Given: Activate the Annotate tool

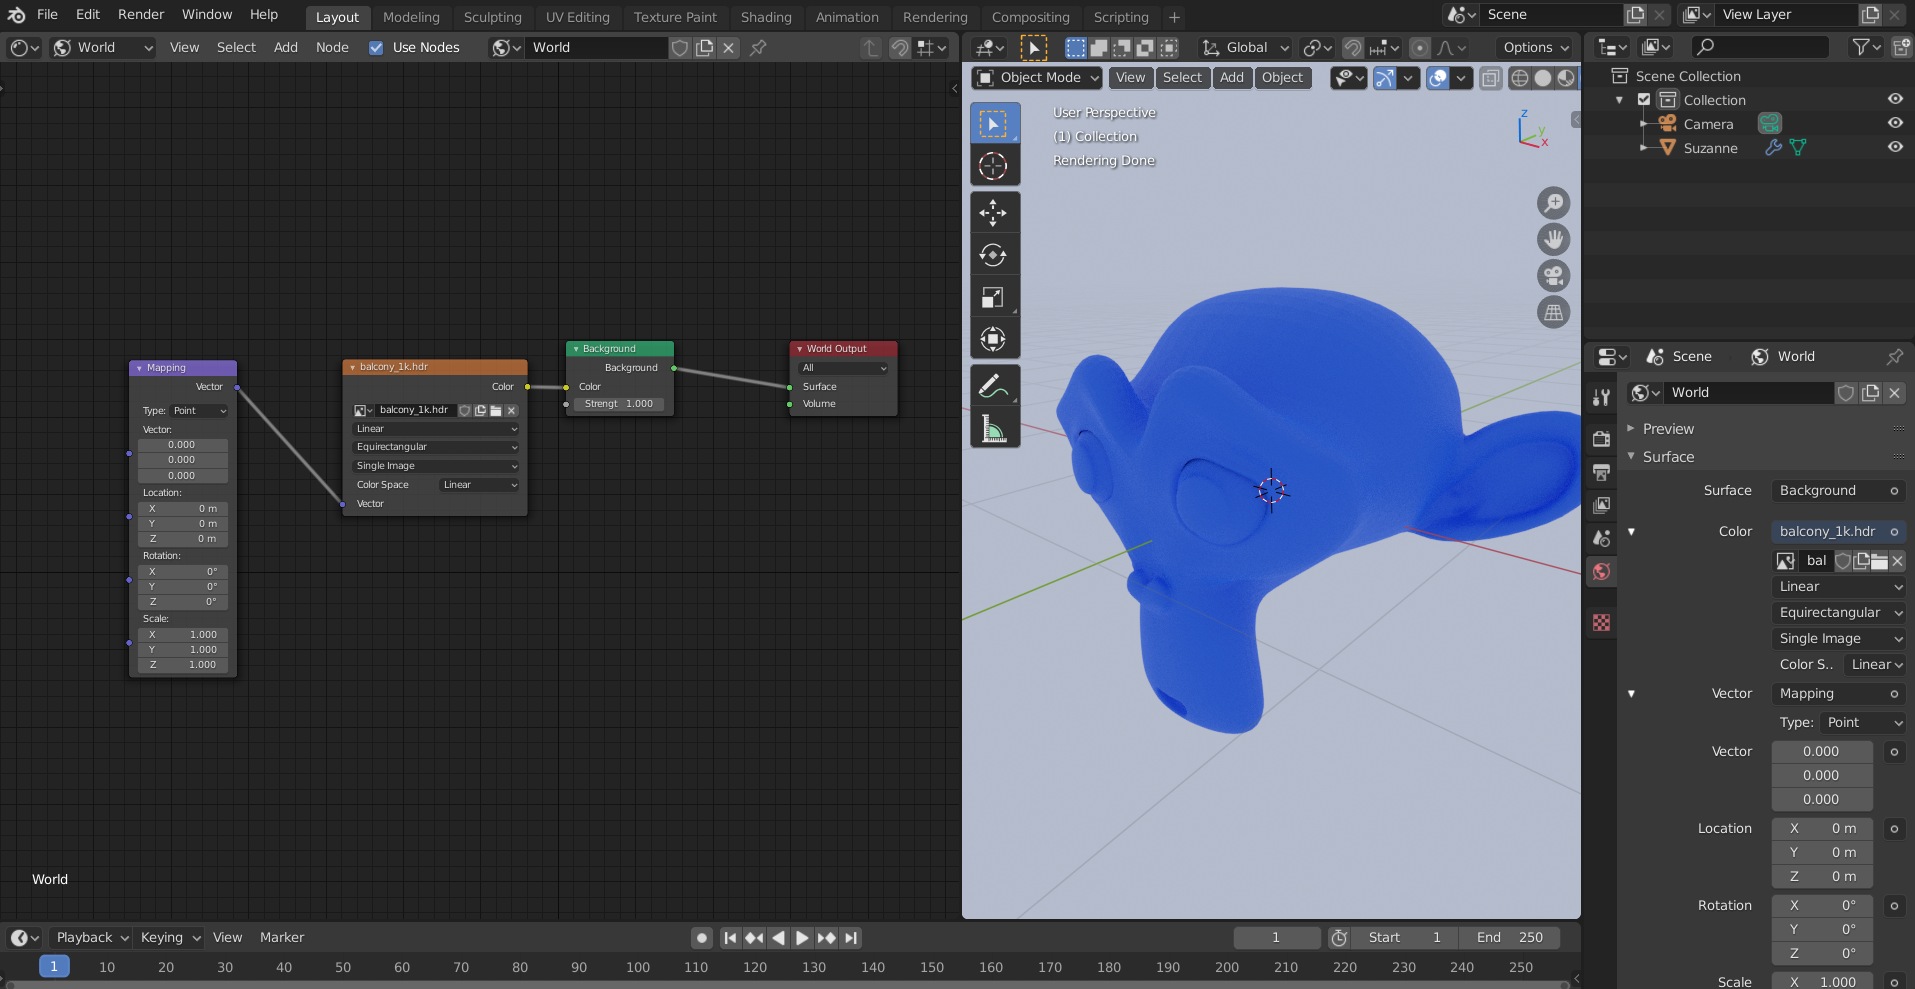Looking at the screenshot, I should point(993,386).
